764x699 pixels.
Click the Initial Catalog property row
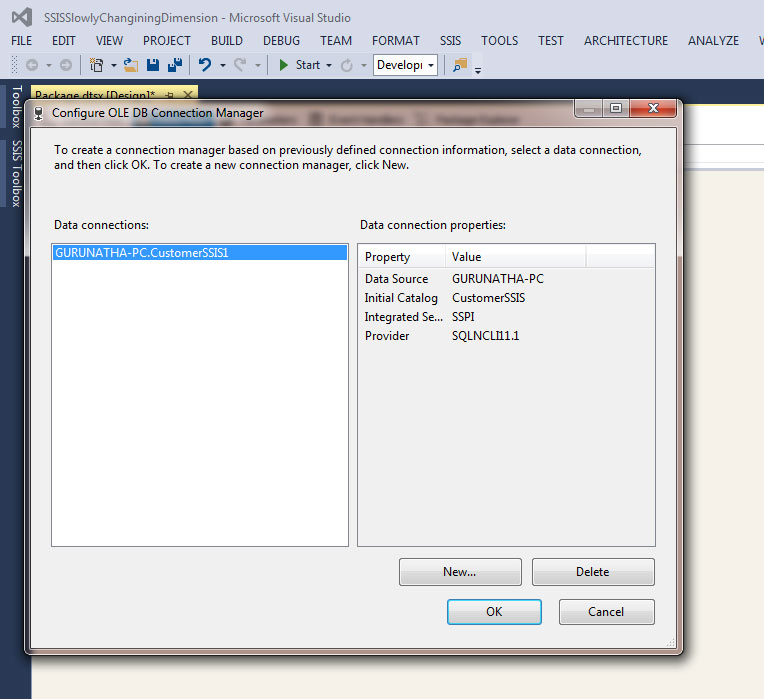[x=506, y=298]
